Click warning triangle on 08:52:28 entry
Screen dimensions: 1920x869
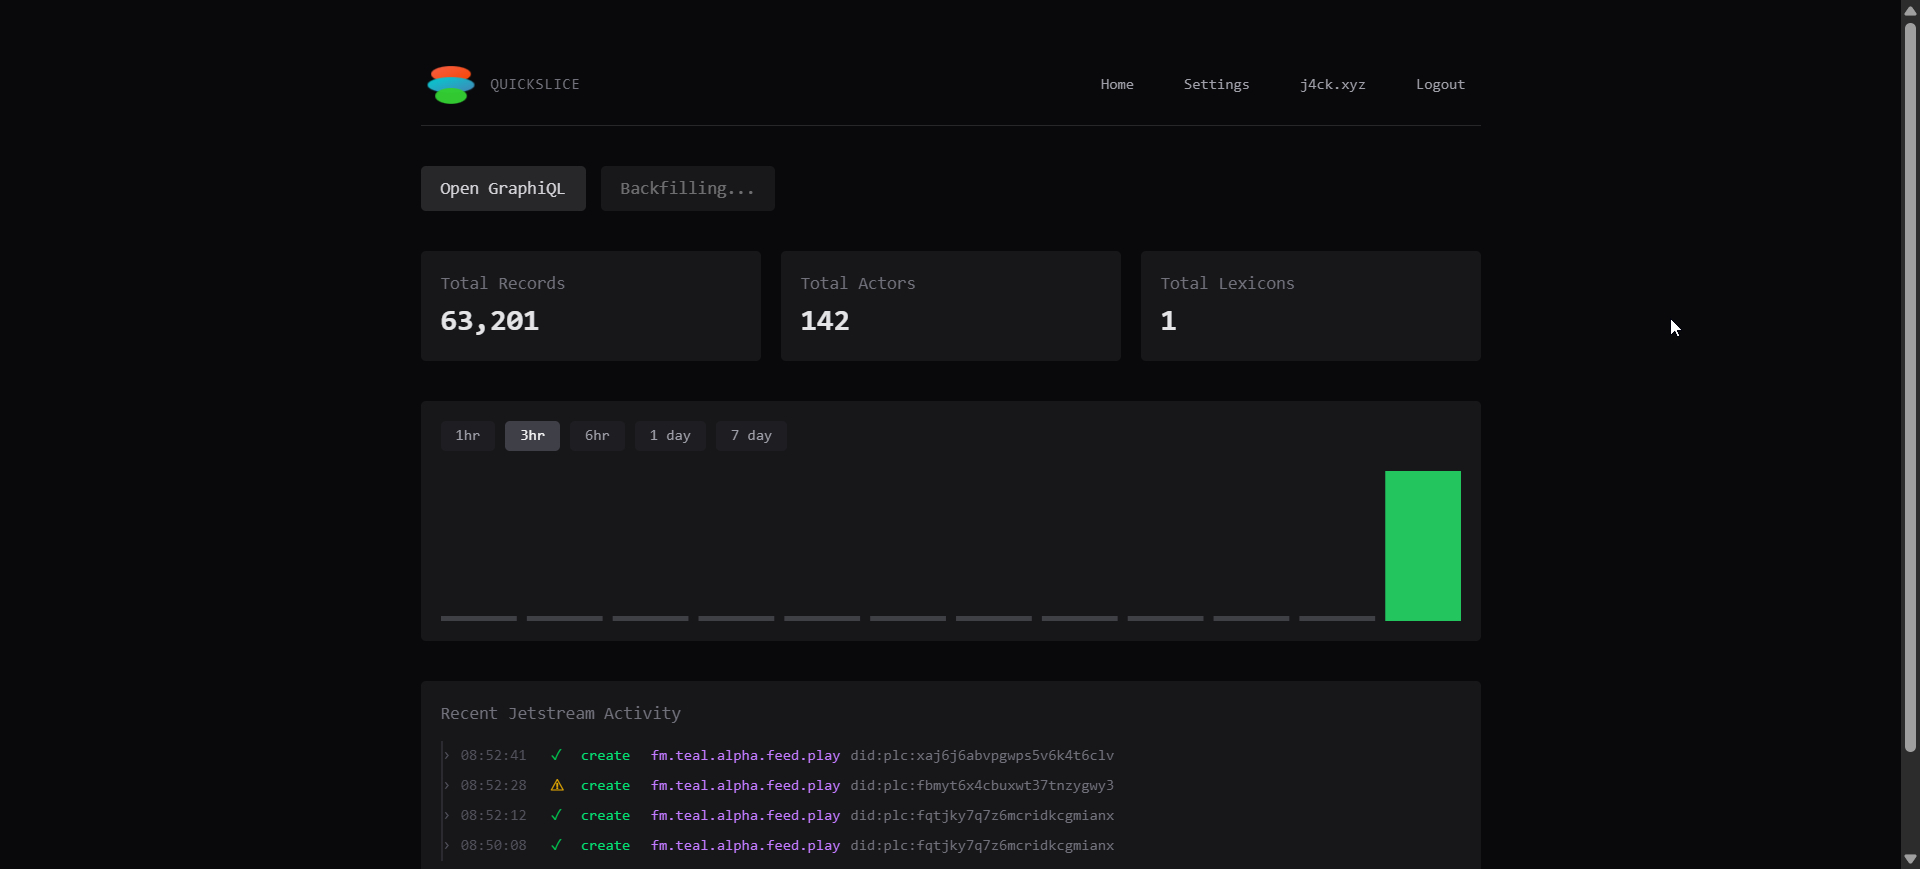[x=557, y=785]
